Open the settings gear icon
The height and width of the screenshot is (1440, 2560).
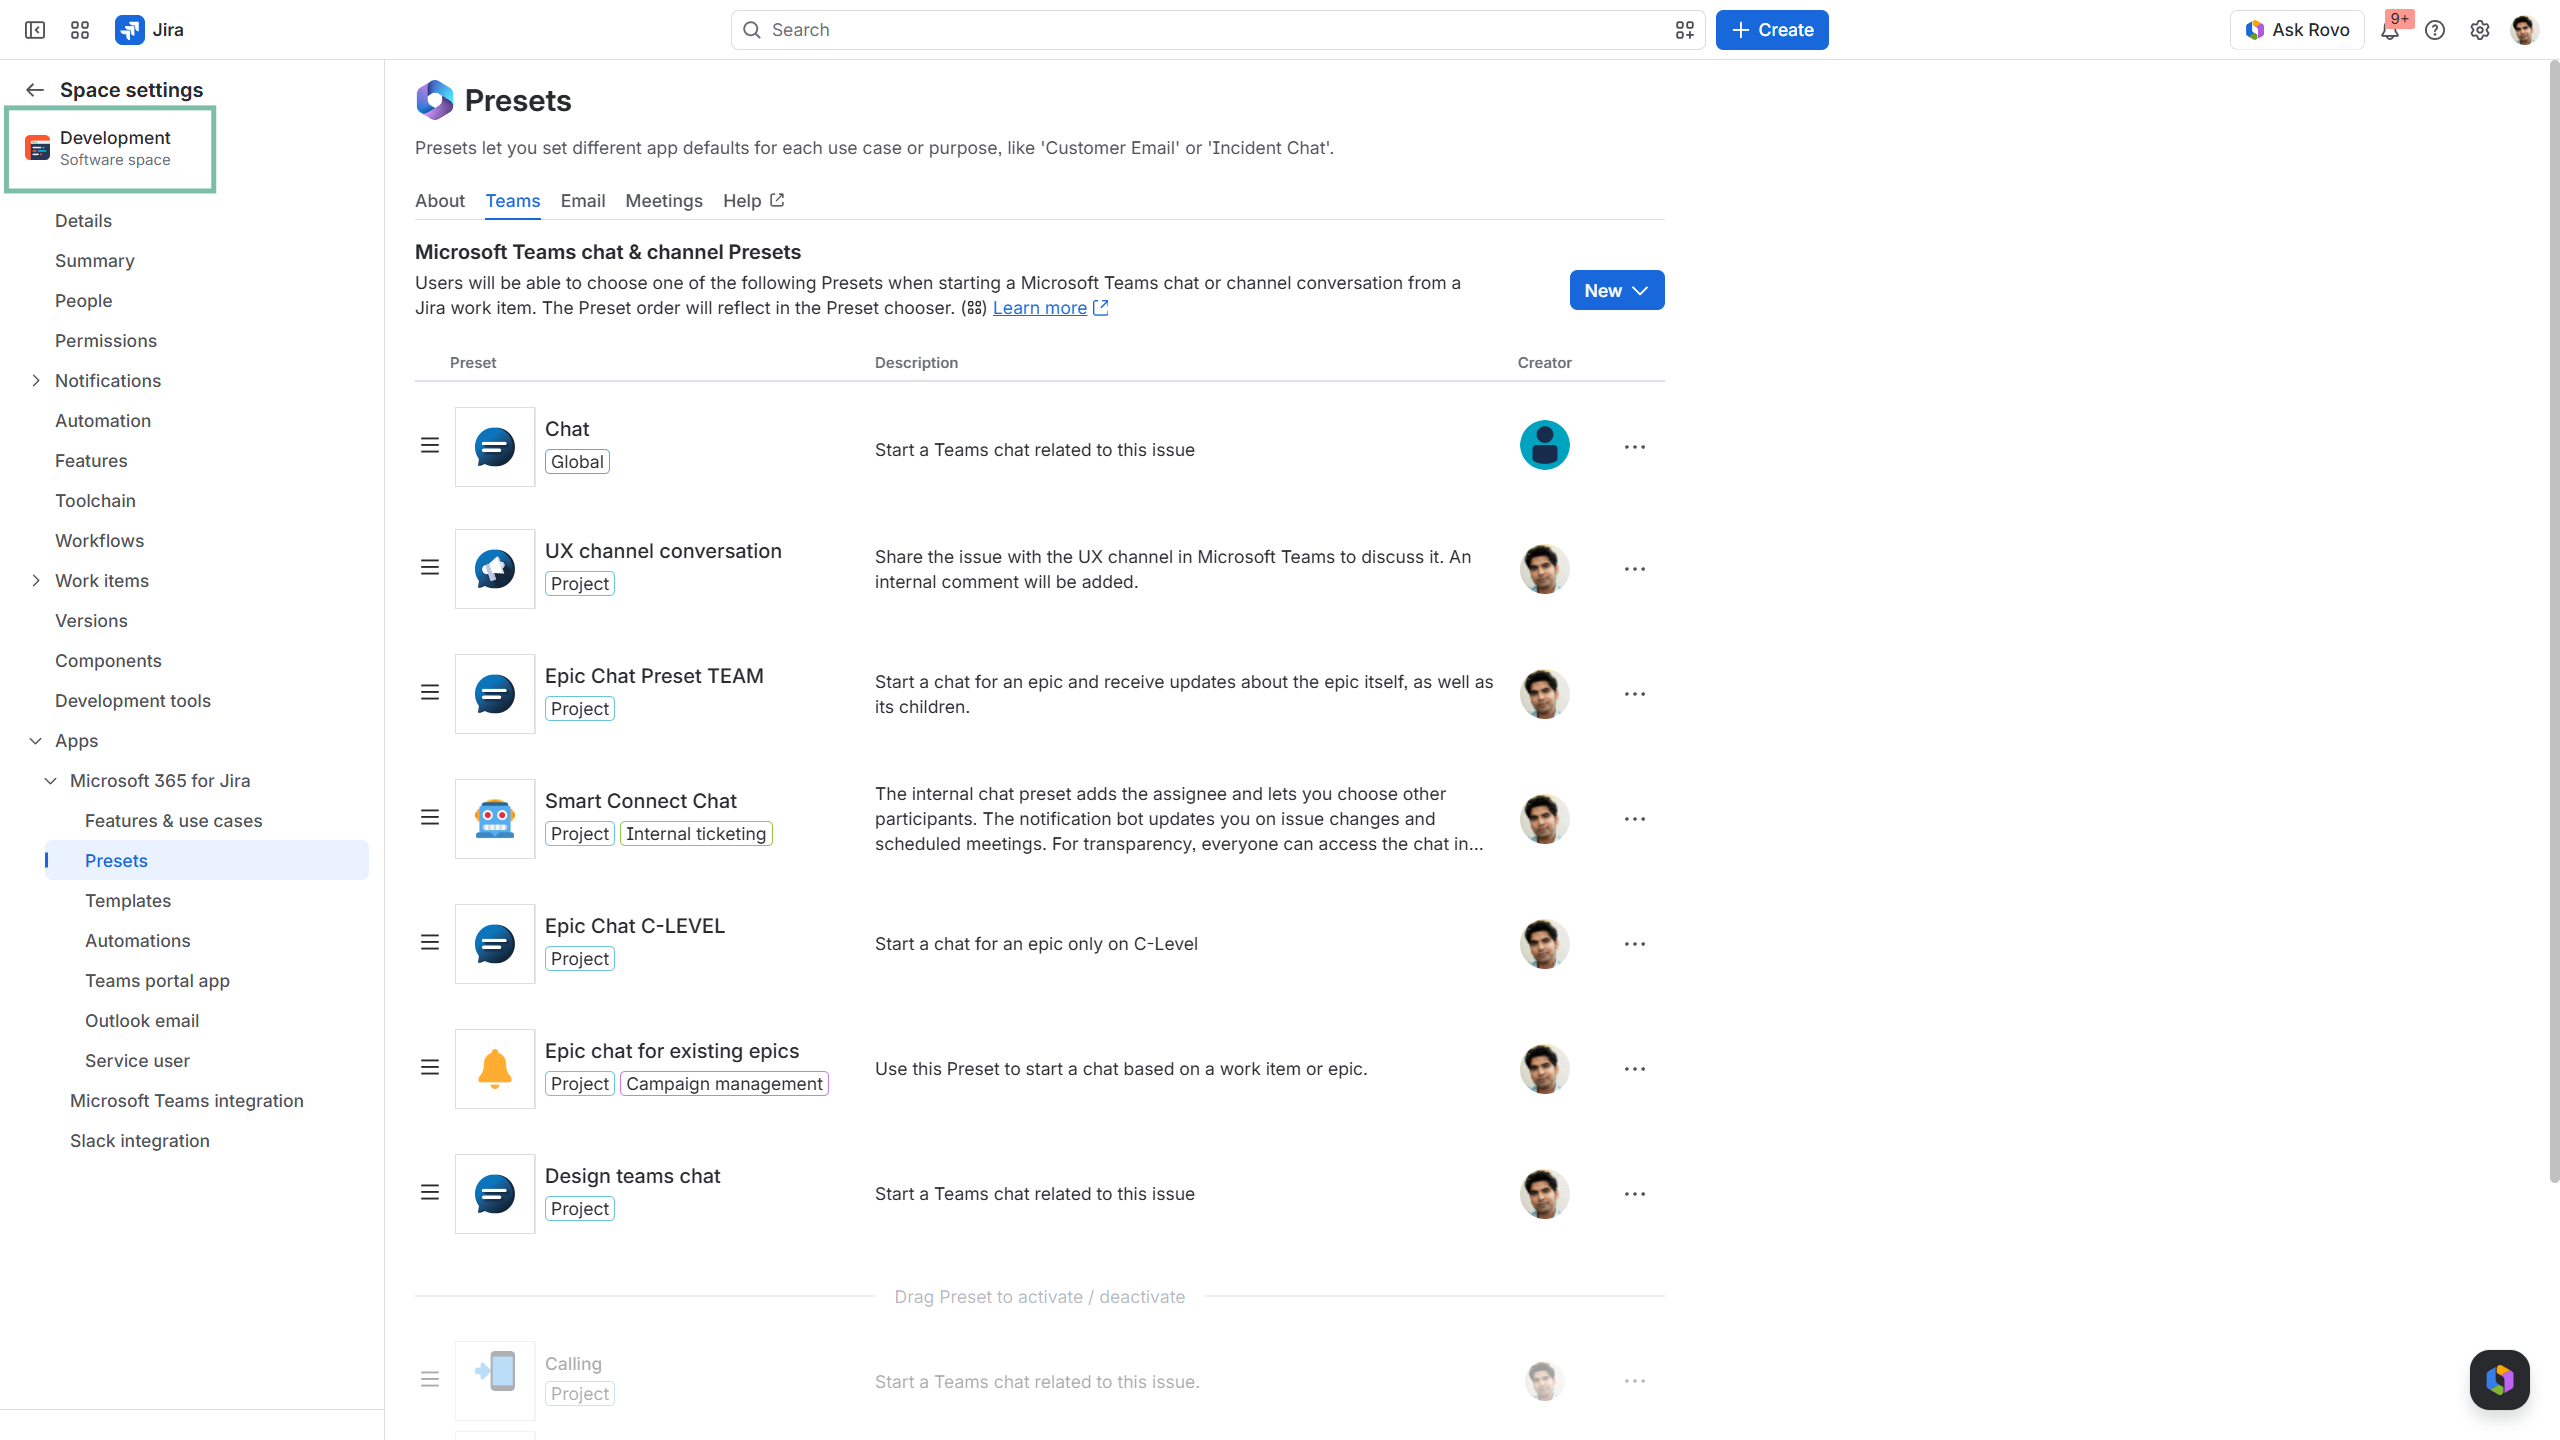click(x=2480, y=30)
